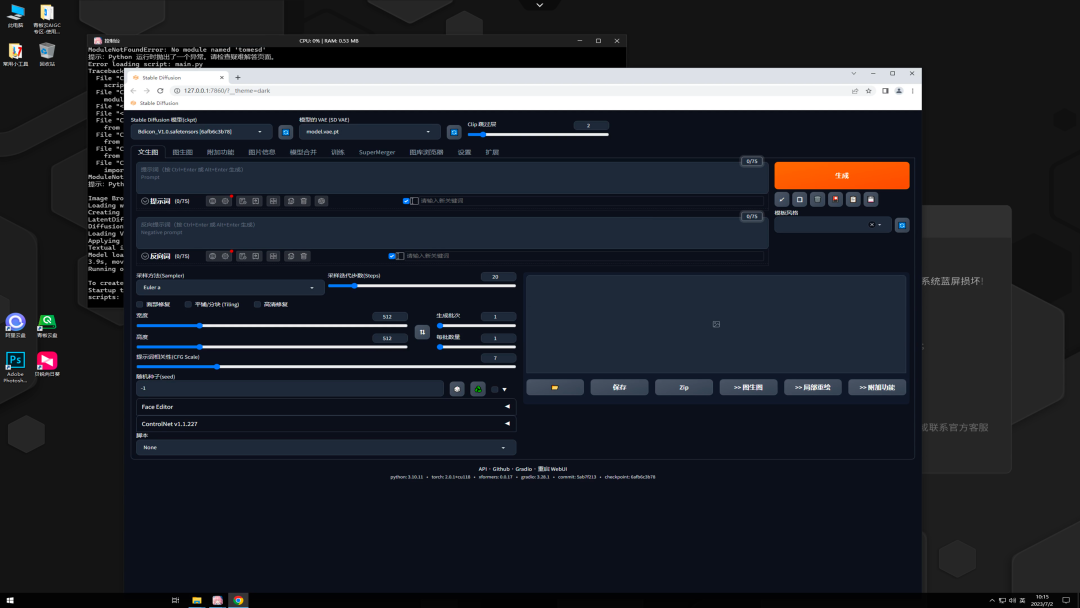This screenshot has height=608, width=1080.
Task: Open Adobe Photoshop desktop shortcut
Action: pyautogui.click(x=15, y=366)
